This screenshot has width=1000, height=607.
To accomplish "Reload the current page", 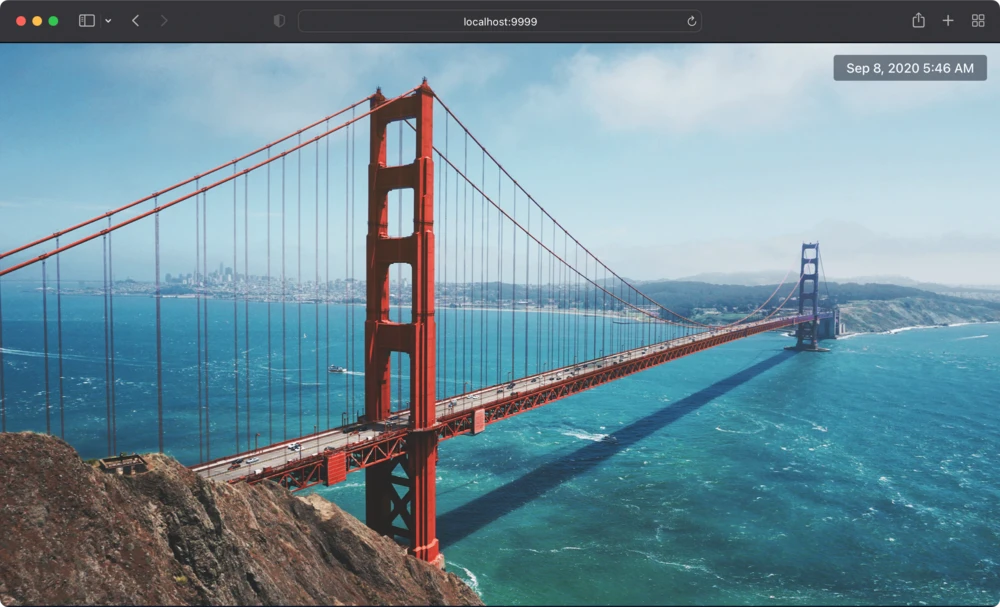I will point(691,21).
